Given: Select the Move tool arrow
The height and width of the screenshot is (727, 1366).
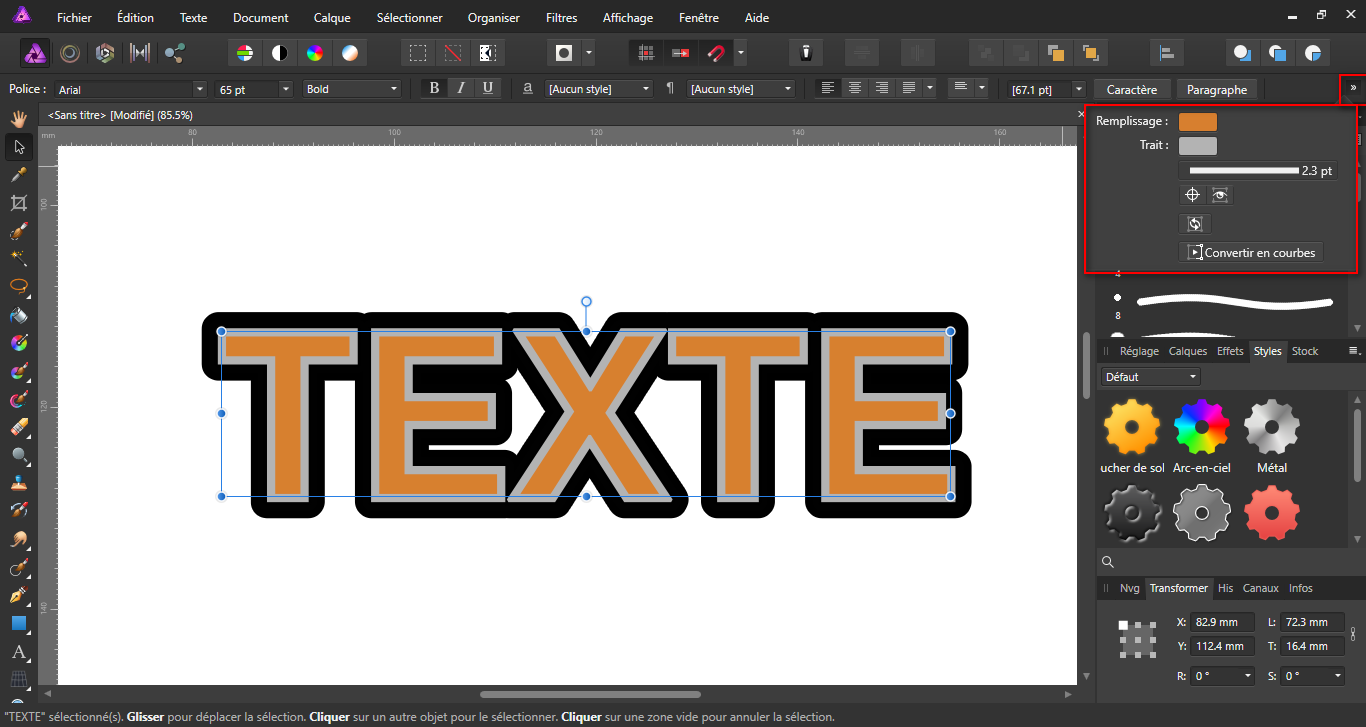Looking at the screenshot, I should coord(18,148).
